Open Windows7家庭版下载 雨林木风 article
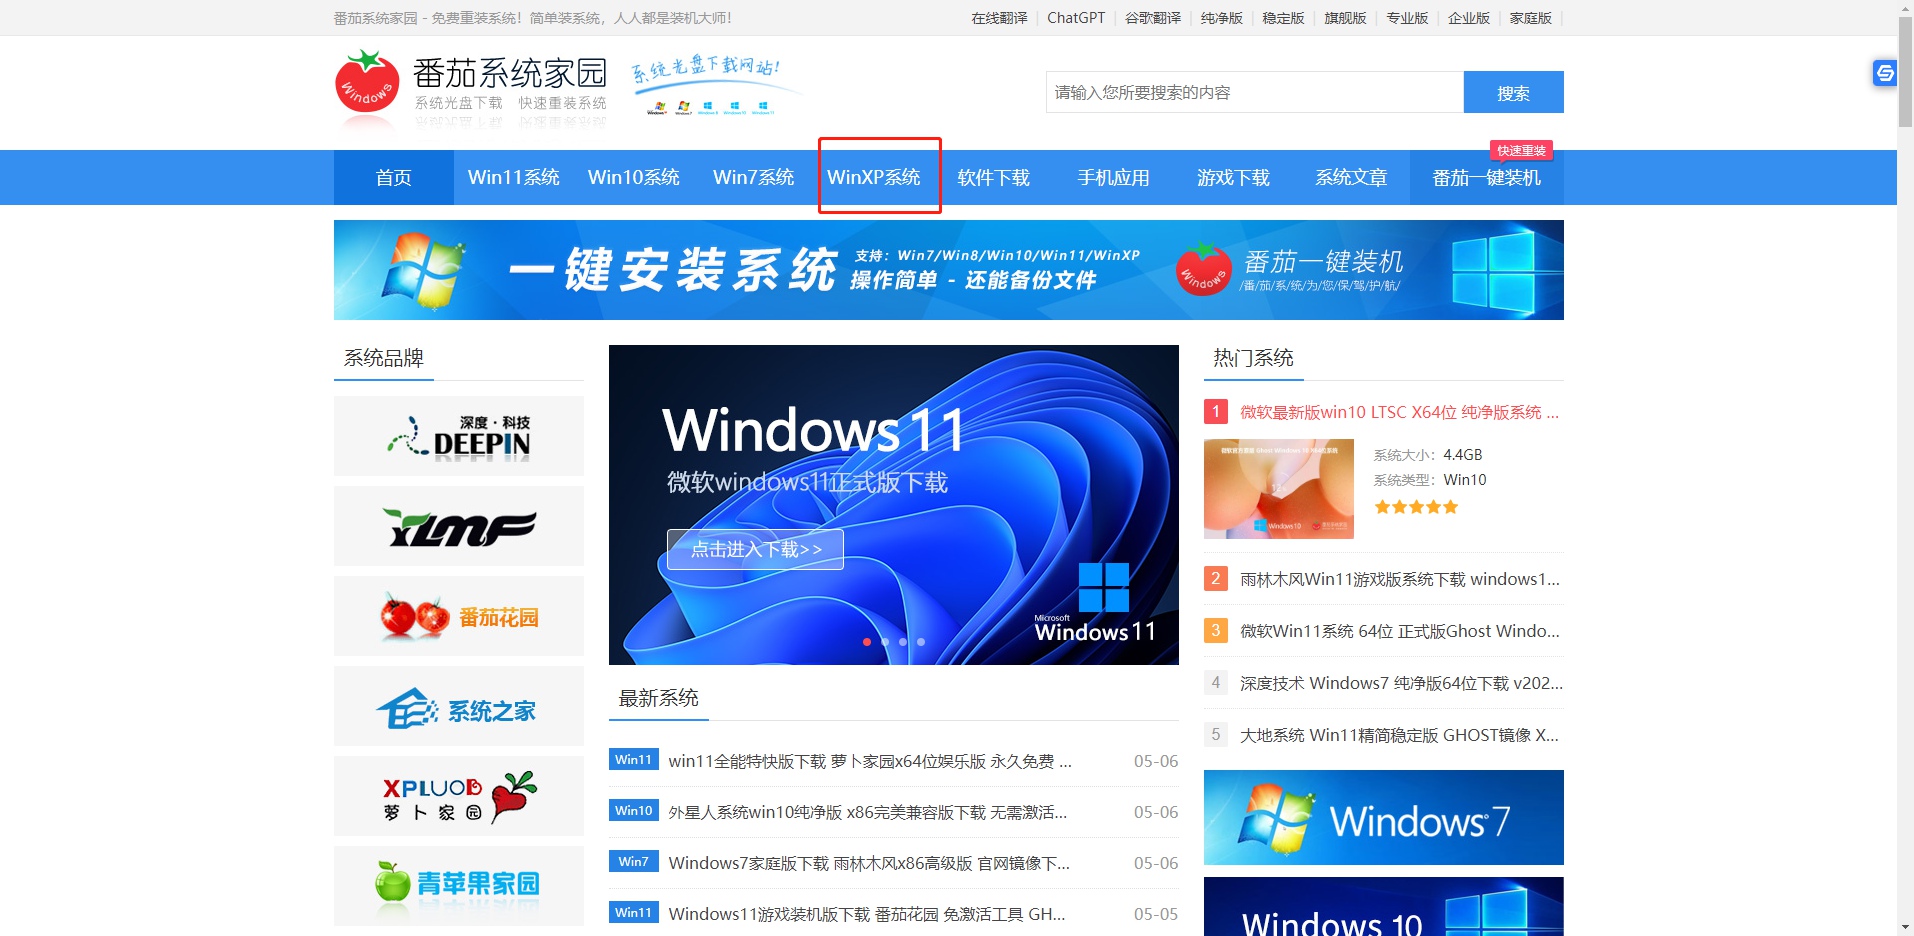This screenshot has width=1914, height=936. click(x=869, y=863)
